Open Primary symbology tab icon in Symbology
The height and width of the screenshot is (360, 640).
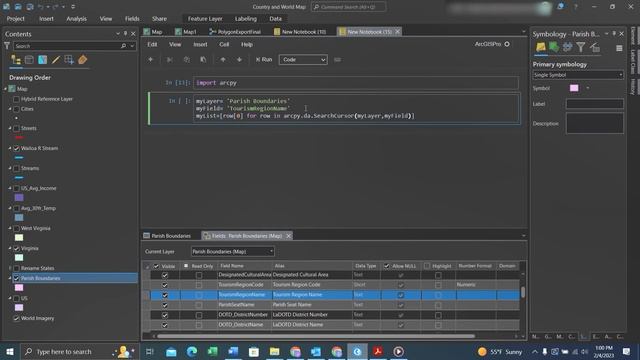point(540,47)
